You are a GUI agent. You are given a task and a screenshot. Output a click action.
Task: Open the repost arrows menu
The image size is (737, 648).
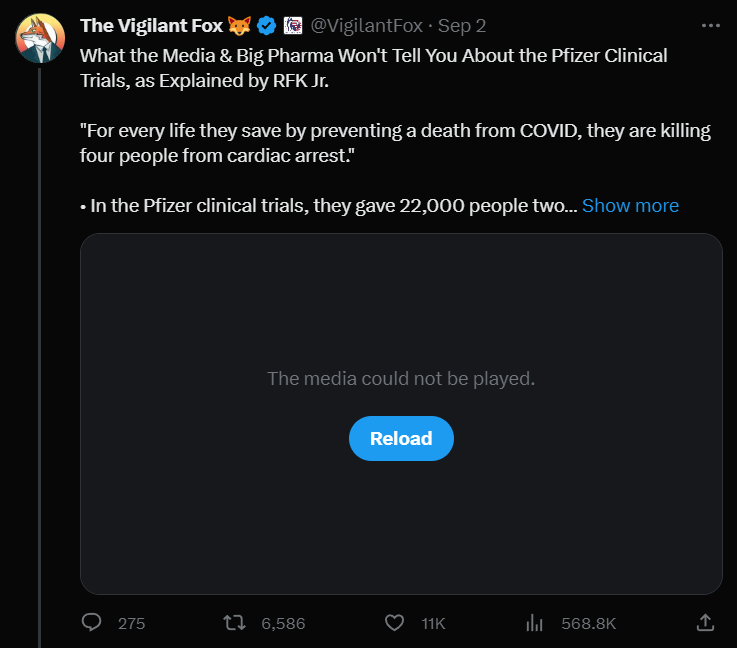[234, 622]
